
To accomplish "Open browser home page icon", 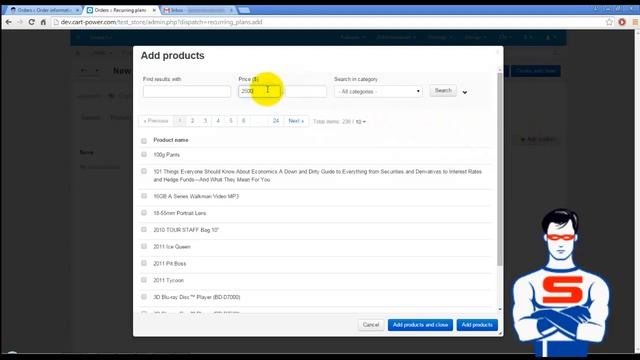I will click(x=43, y=22).
